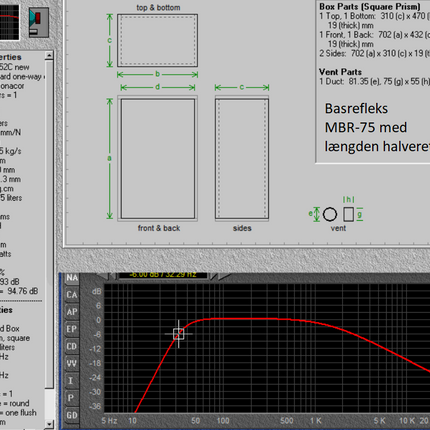Click the properties panel scroll-up arrow

pyautogui.click(x=49, y=55)
